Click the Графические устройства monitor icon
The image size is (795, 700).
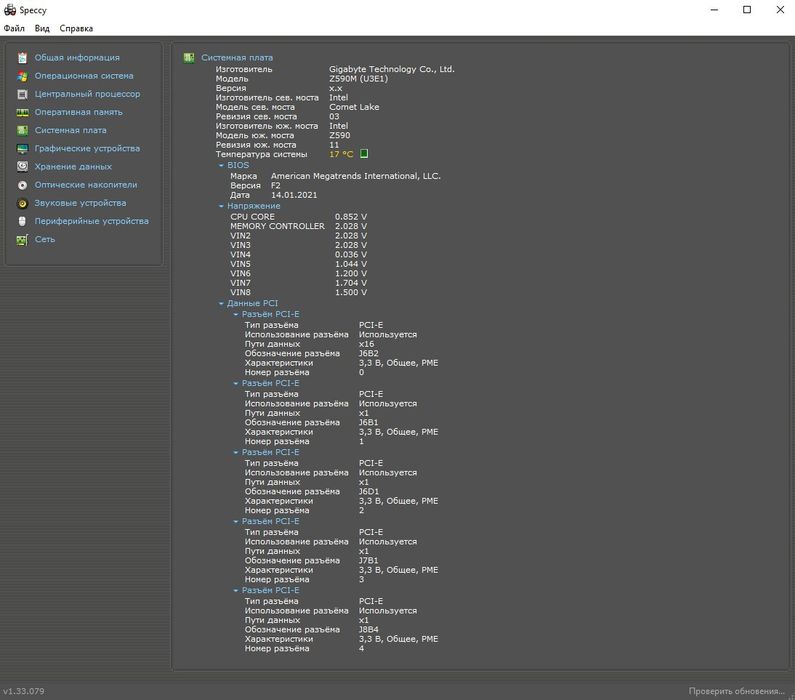[22, 149]
